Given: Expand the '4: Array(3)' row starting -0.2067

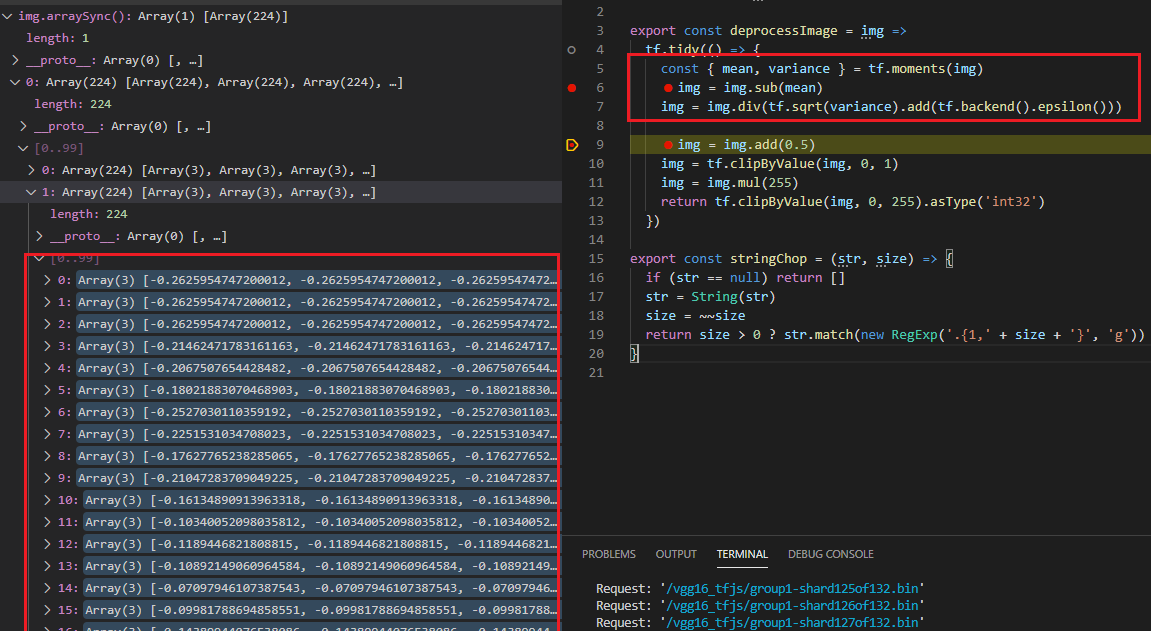Looking at the screenshot, I should coord(48,368).
